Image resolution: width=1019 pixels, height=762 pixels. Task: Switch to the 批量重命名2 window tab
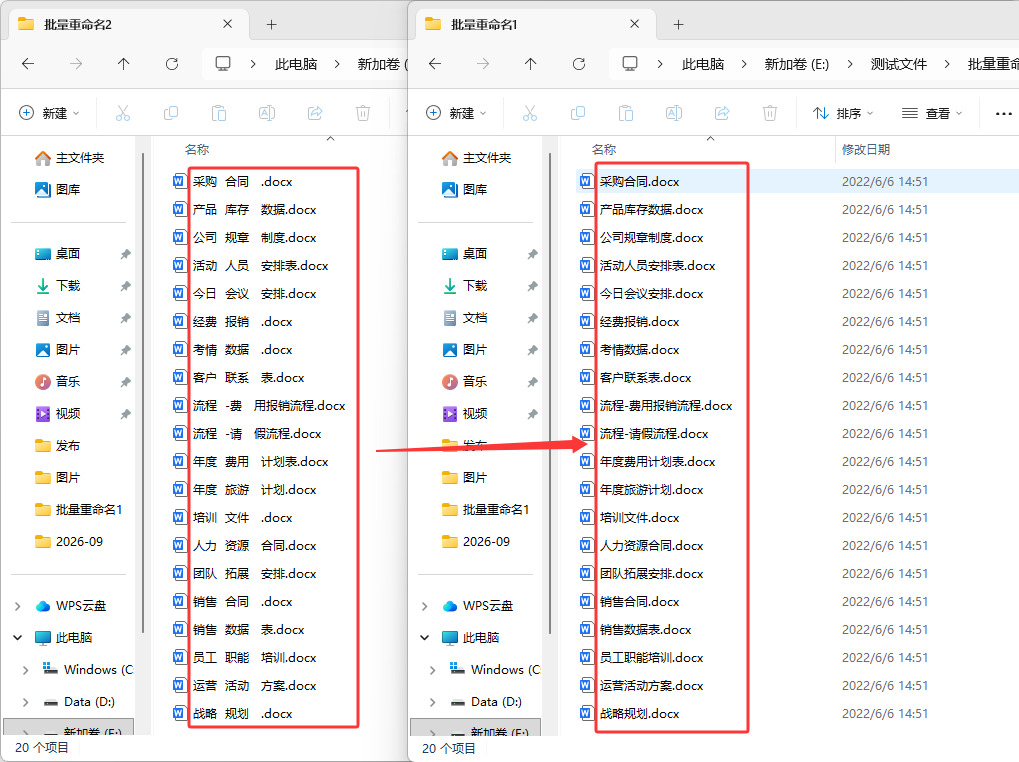[x=128, y=25]
